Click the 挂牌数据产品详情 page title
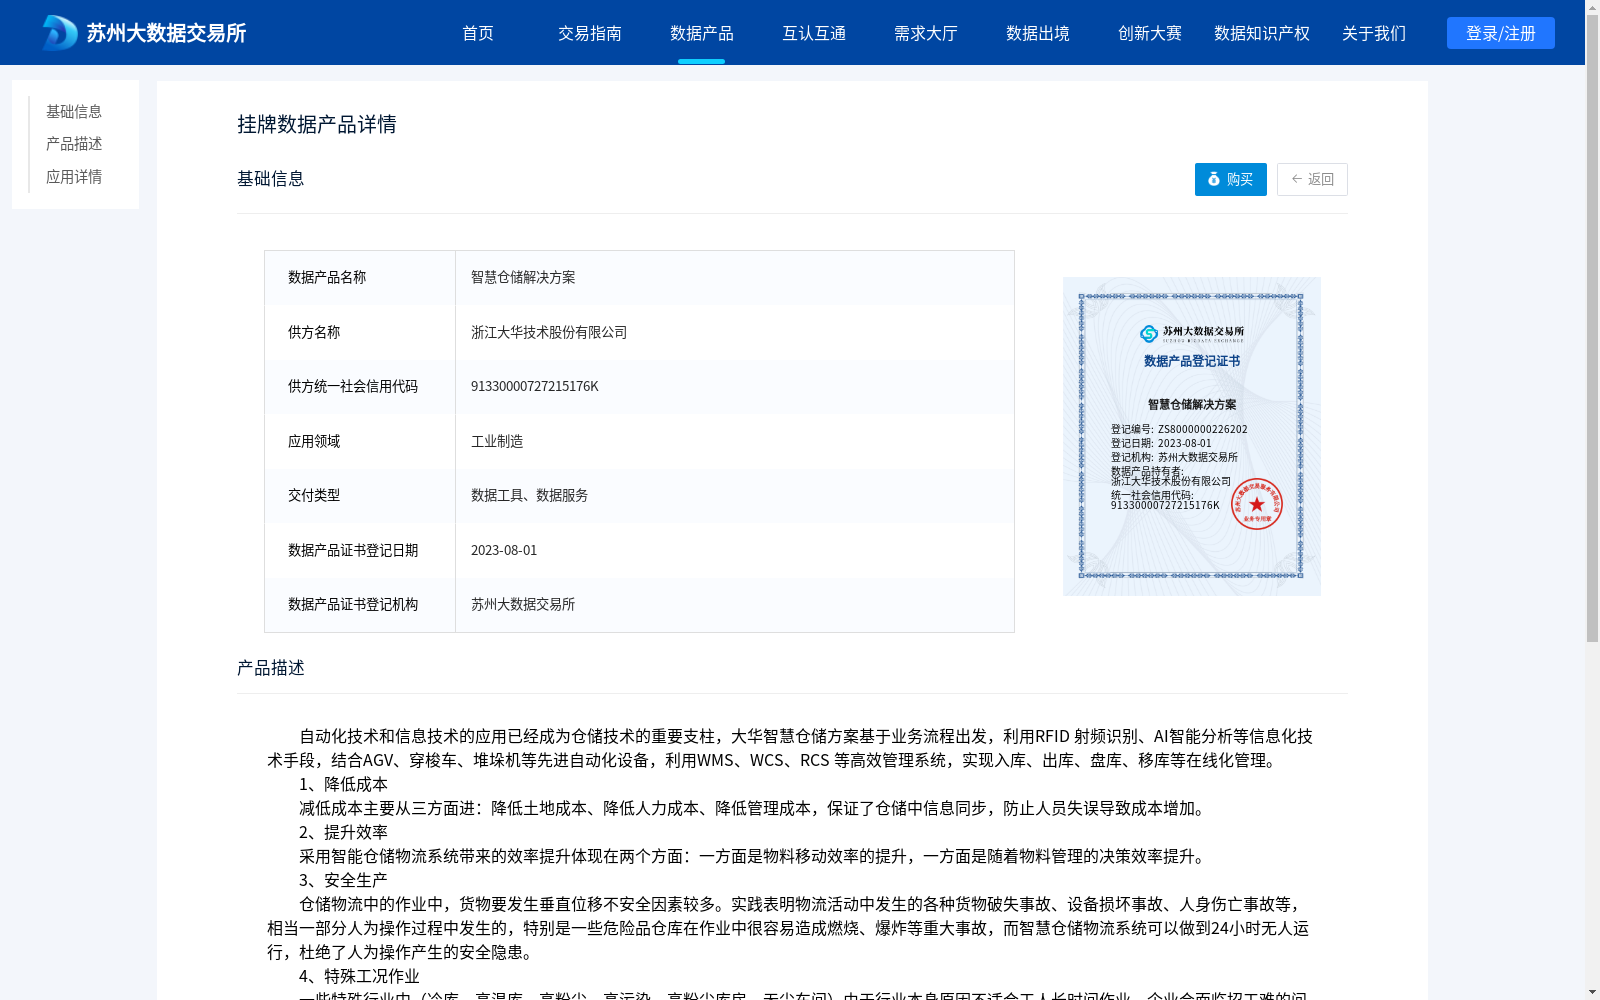The height and width of the screenshot is (1000, 1600). pyautogui.click(x=317, y=124)
